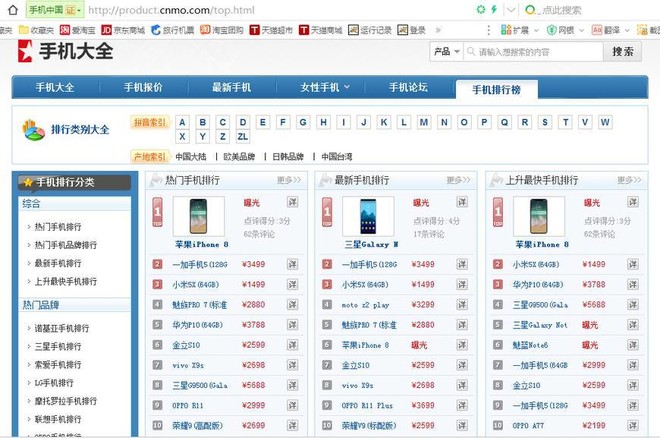Open 魅族PRO 7 link in 热门手机排行
Screen dimensions: 660x438
200,305
